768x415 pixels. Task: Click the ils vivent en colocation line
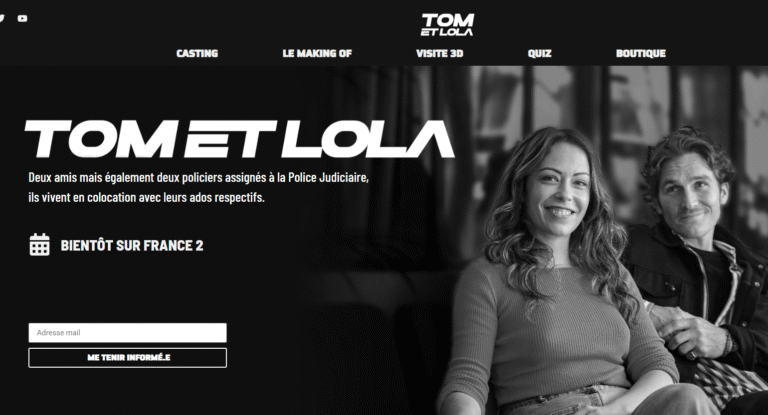pyautogui.click(x=146, y=197)
